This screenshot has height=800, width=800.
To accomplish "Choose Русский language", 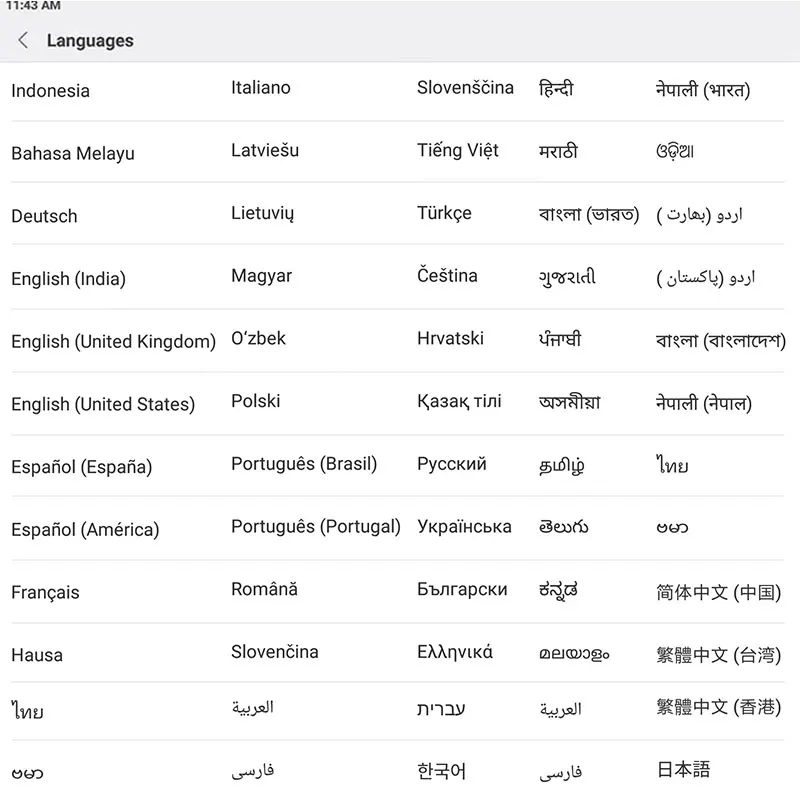I will [x=452, y=464].
